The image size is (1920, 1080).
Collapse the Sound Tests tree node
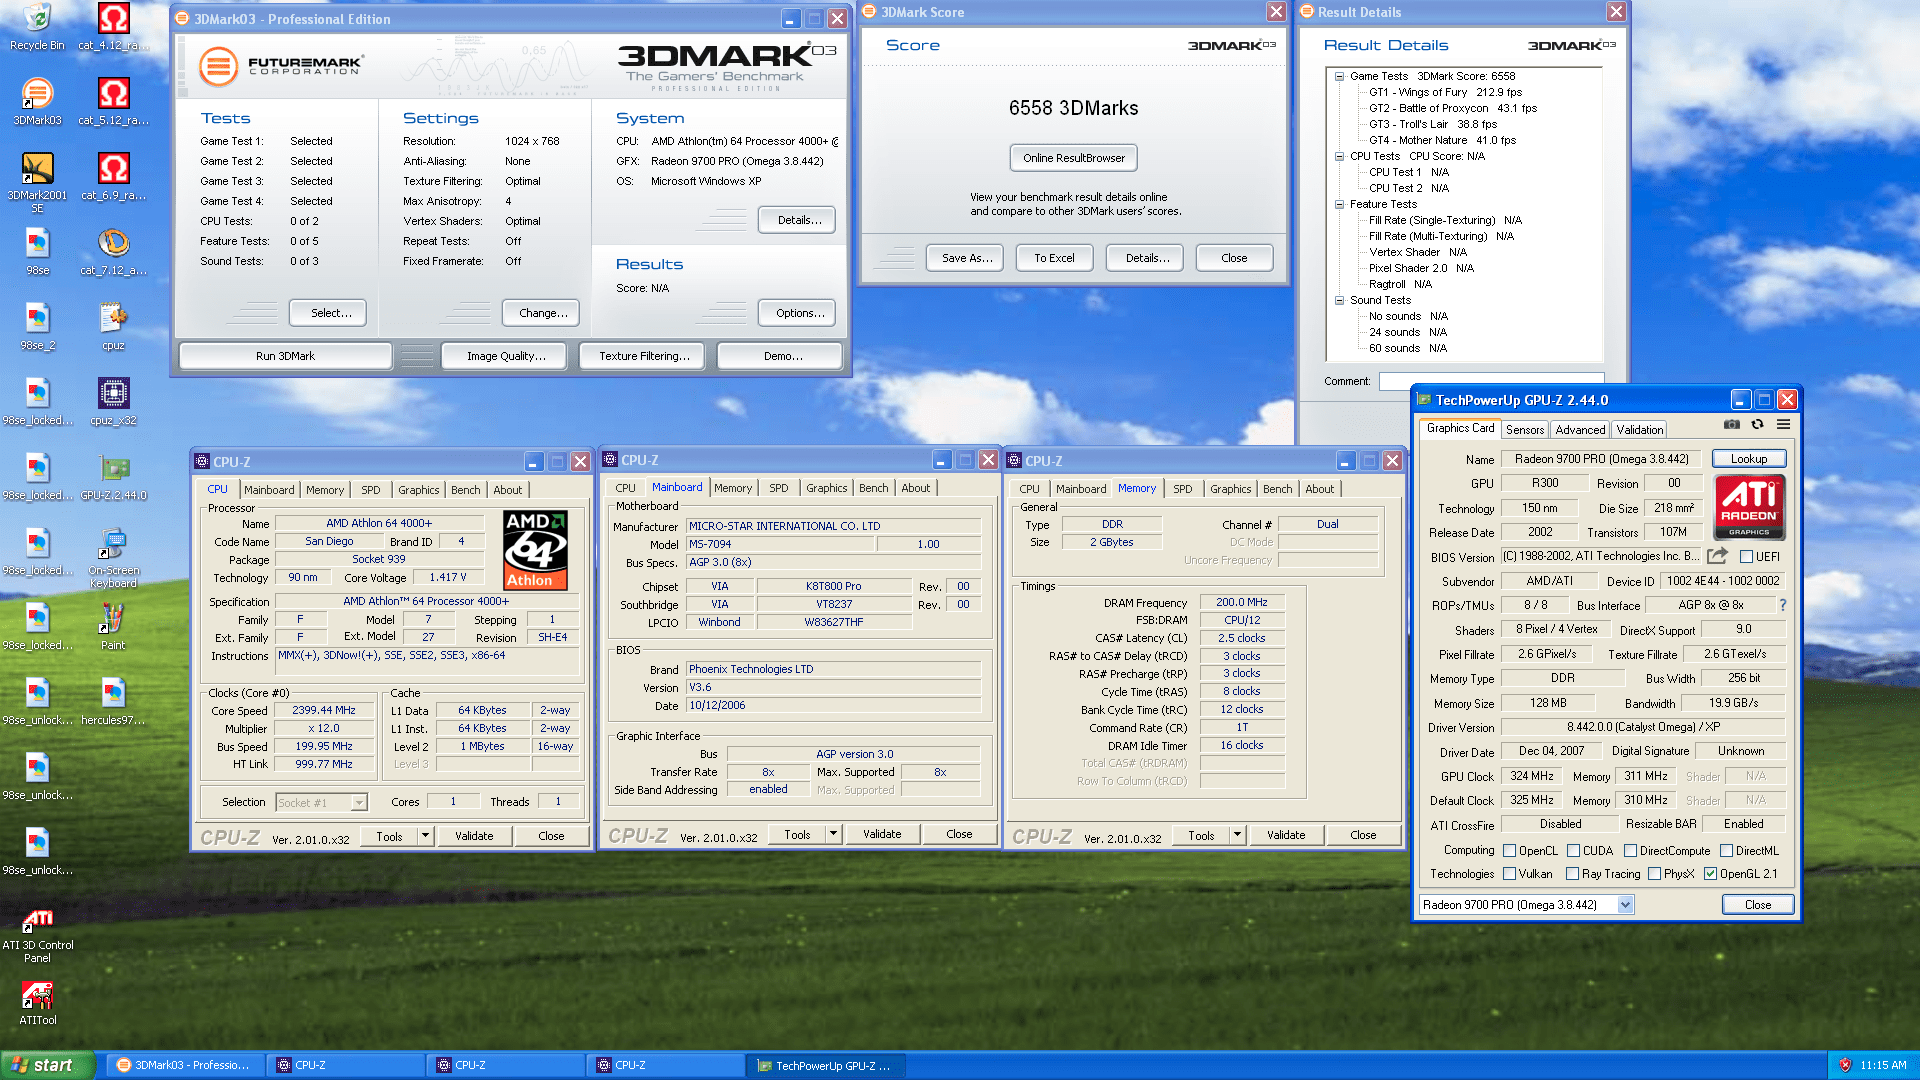1339,300
